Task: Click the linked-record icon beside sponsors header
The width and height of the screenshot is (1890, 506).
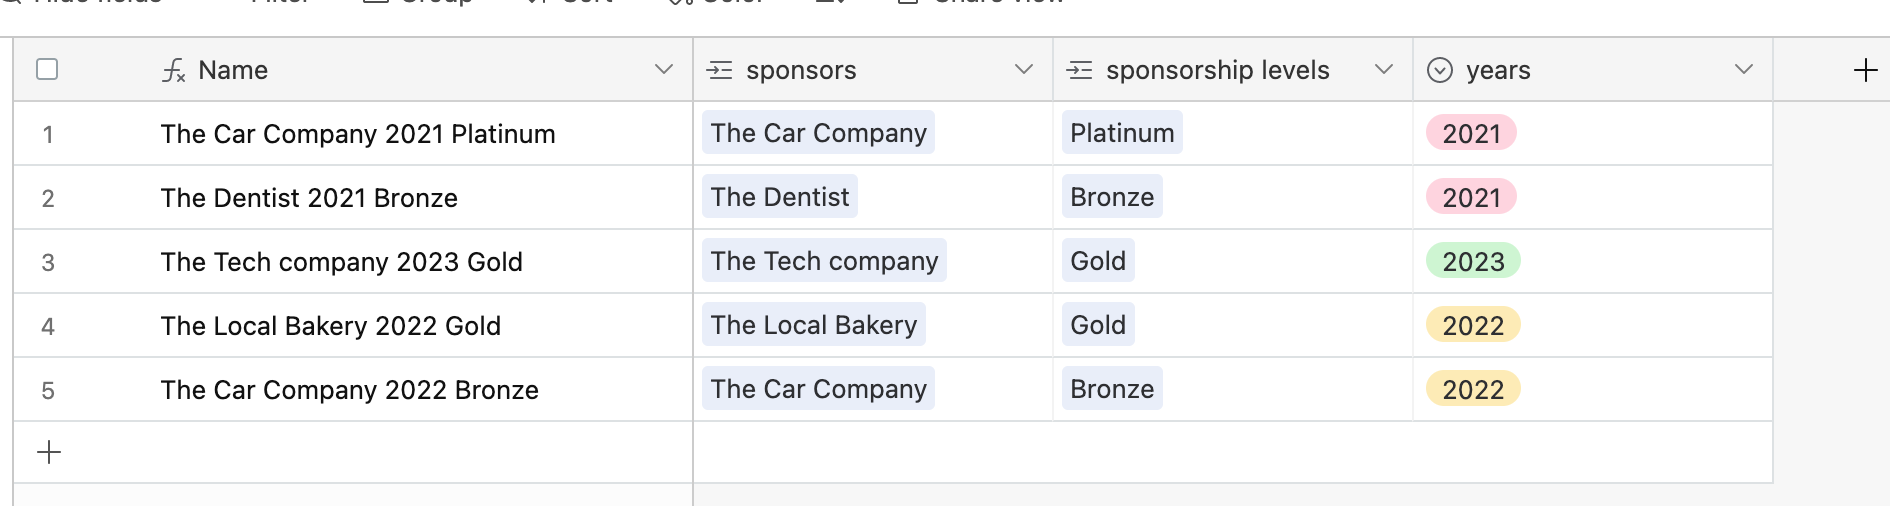Action: [x=720, y=70]
